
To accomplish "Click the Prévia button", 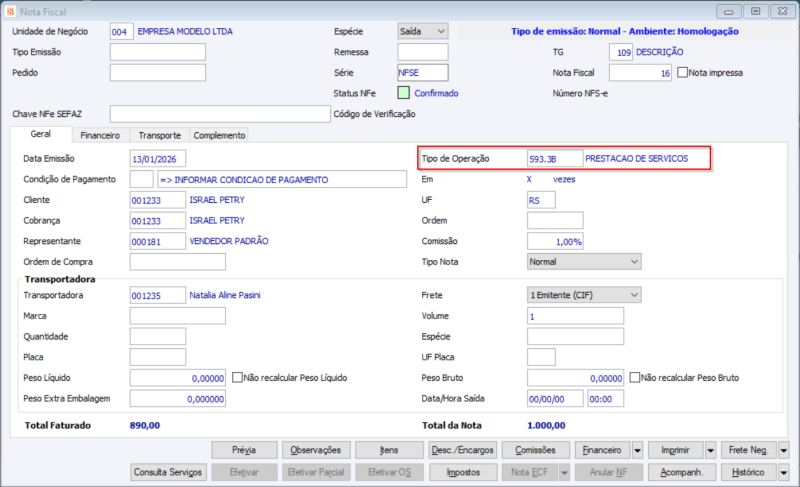I will click(244, 450).
